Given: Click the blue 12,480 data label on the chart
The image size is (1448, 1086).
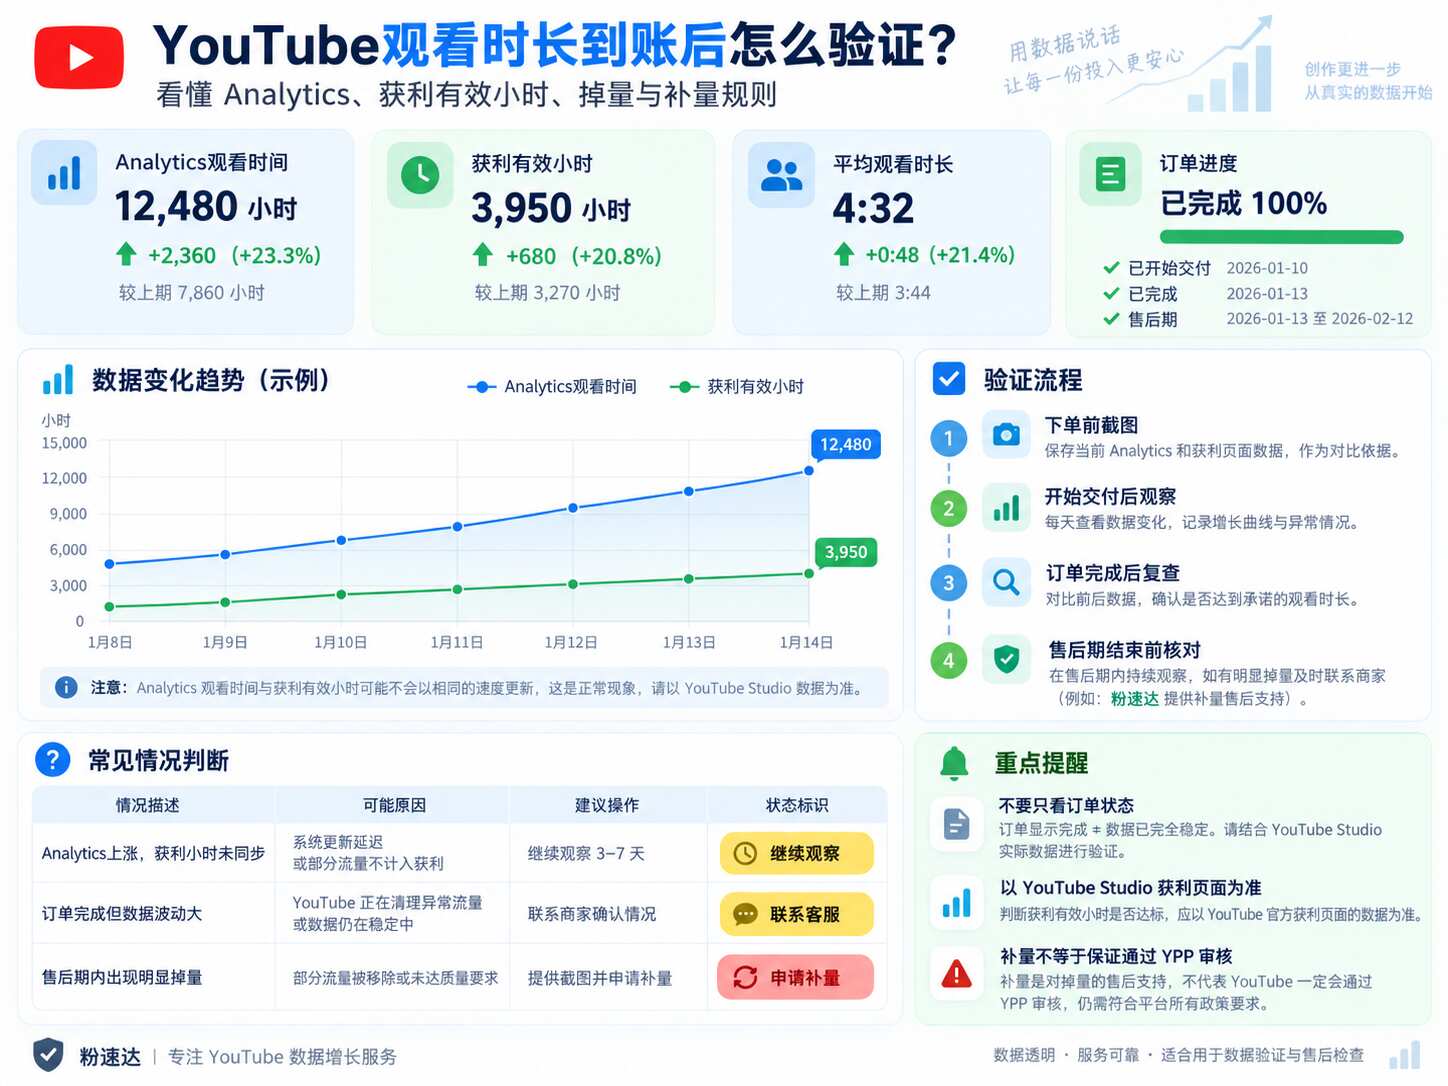Looking at the screenshot, I should 845,444.
